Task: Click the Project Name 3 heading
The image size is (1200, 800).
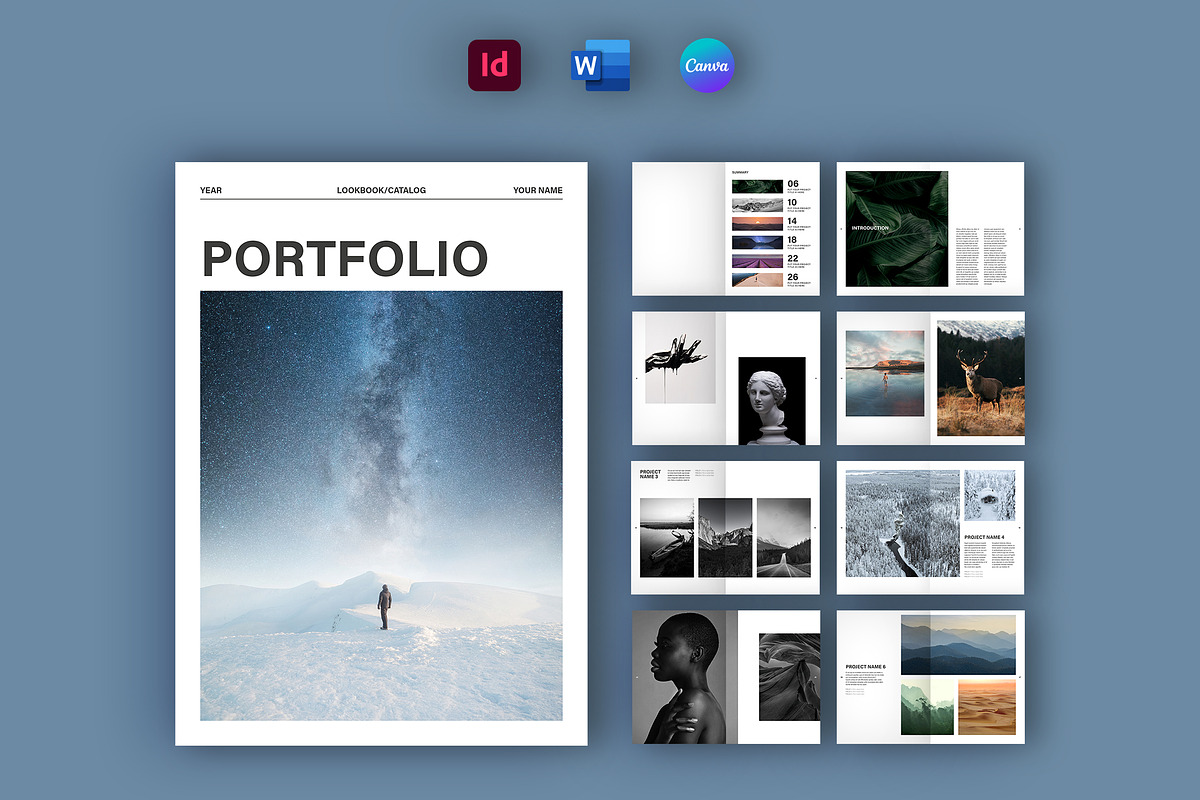Action: pyautogui.click(x=650, y=474)
